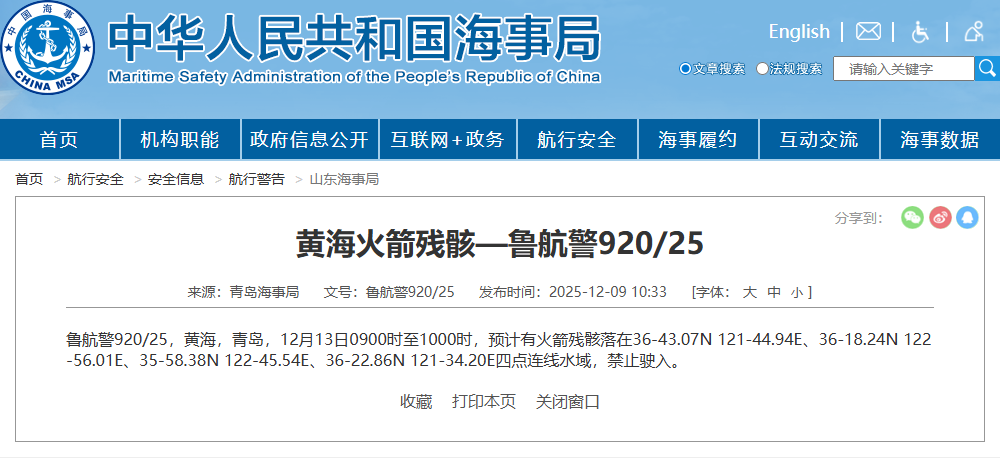Click the China MSA anchor logo
The height and width of the screenshot is (458, 1000).
tap(48, 47)
